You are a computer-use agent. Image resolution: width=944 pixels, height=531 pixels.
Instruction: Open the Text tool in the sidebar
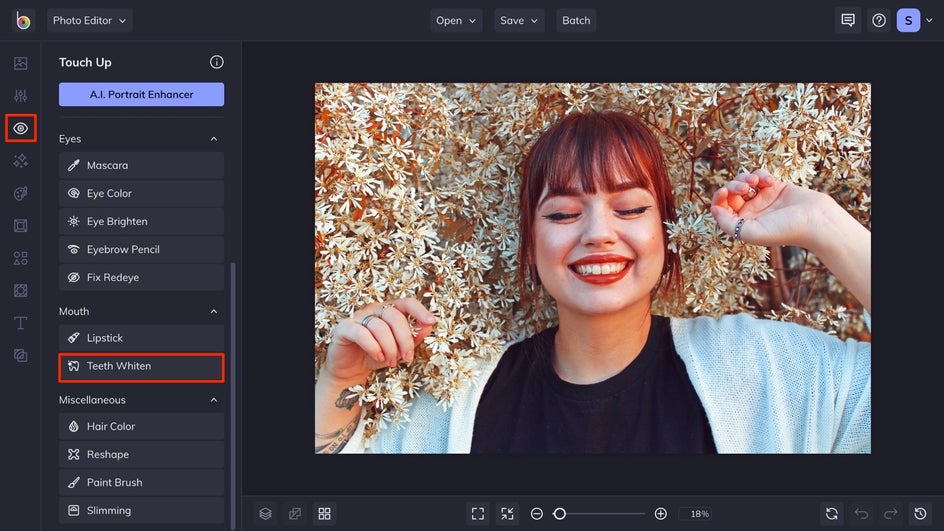click(x=20, y=323)
